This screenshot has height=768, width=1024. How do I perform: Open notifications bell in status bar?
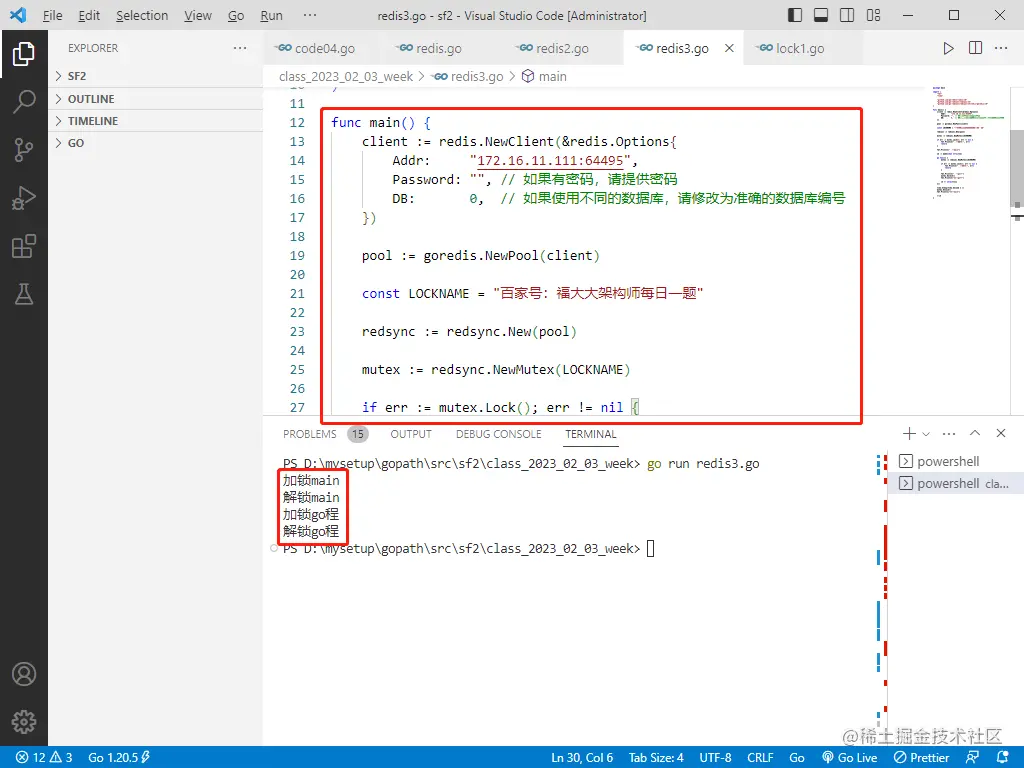1004,758
